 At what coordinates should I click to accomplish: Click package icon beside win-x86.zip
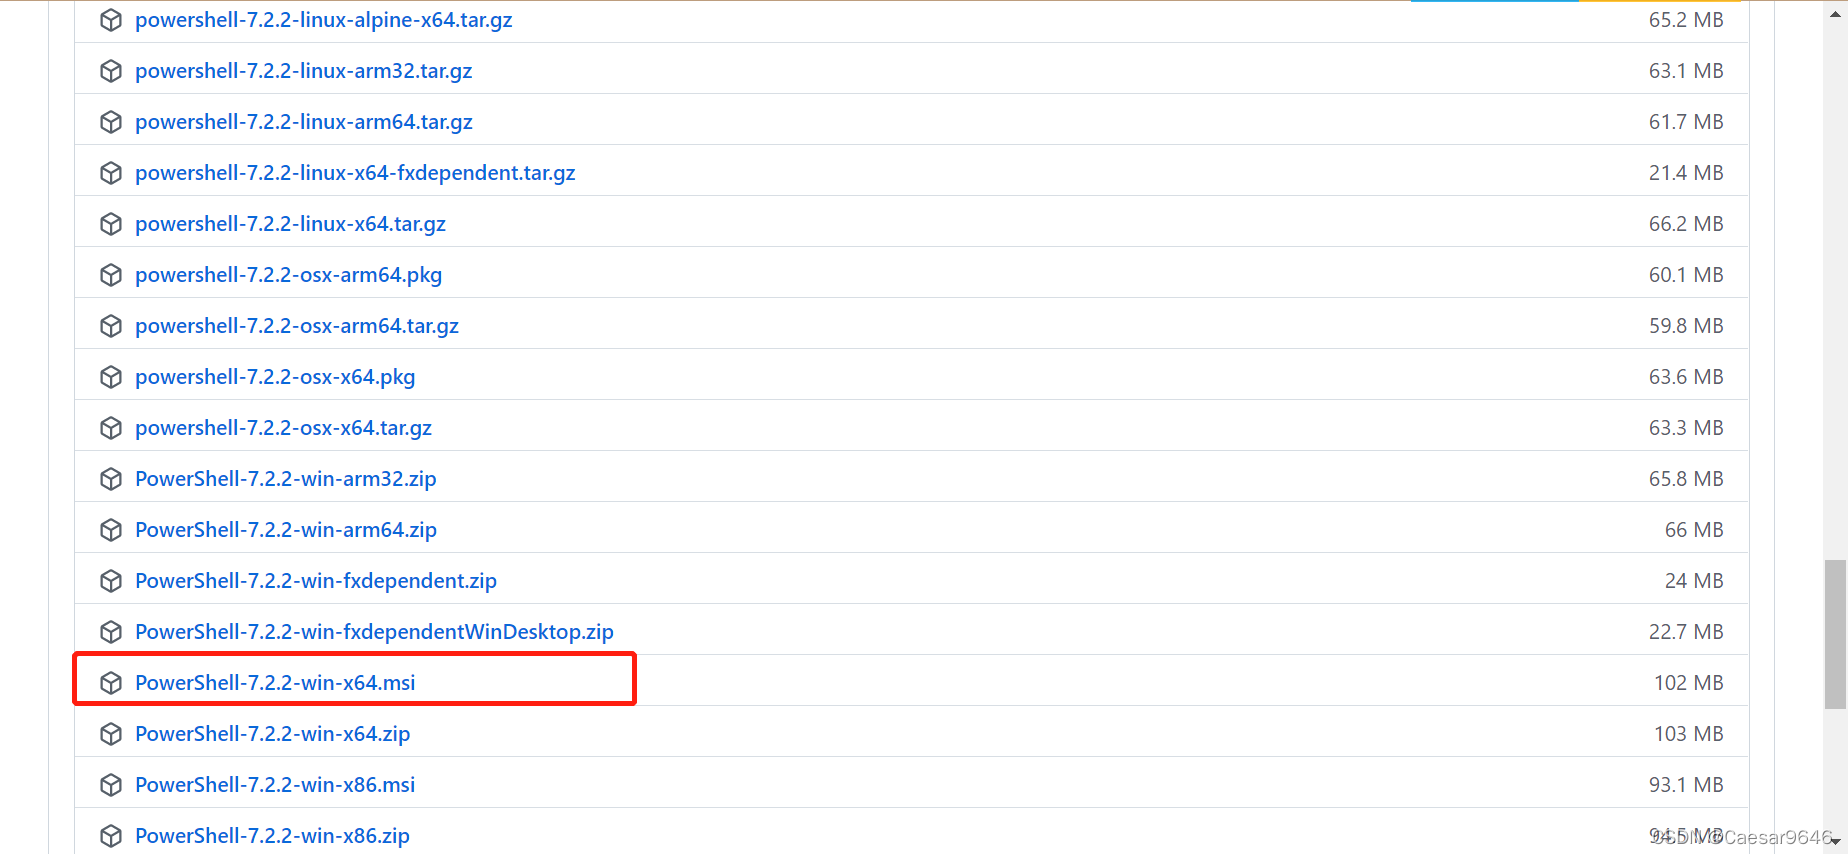pyautogui.click(x=111, y=836)
